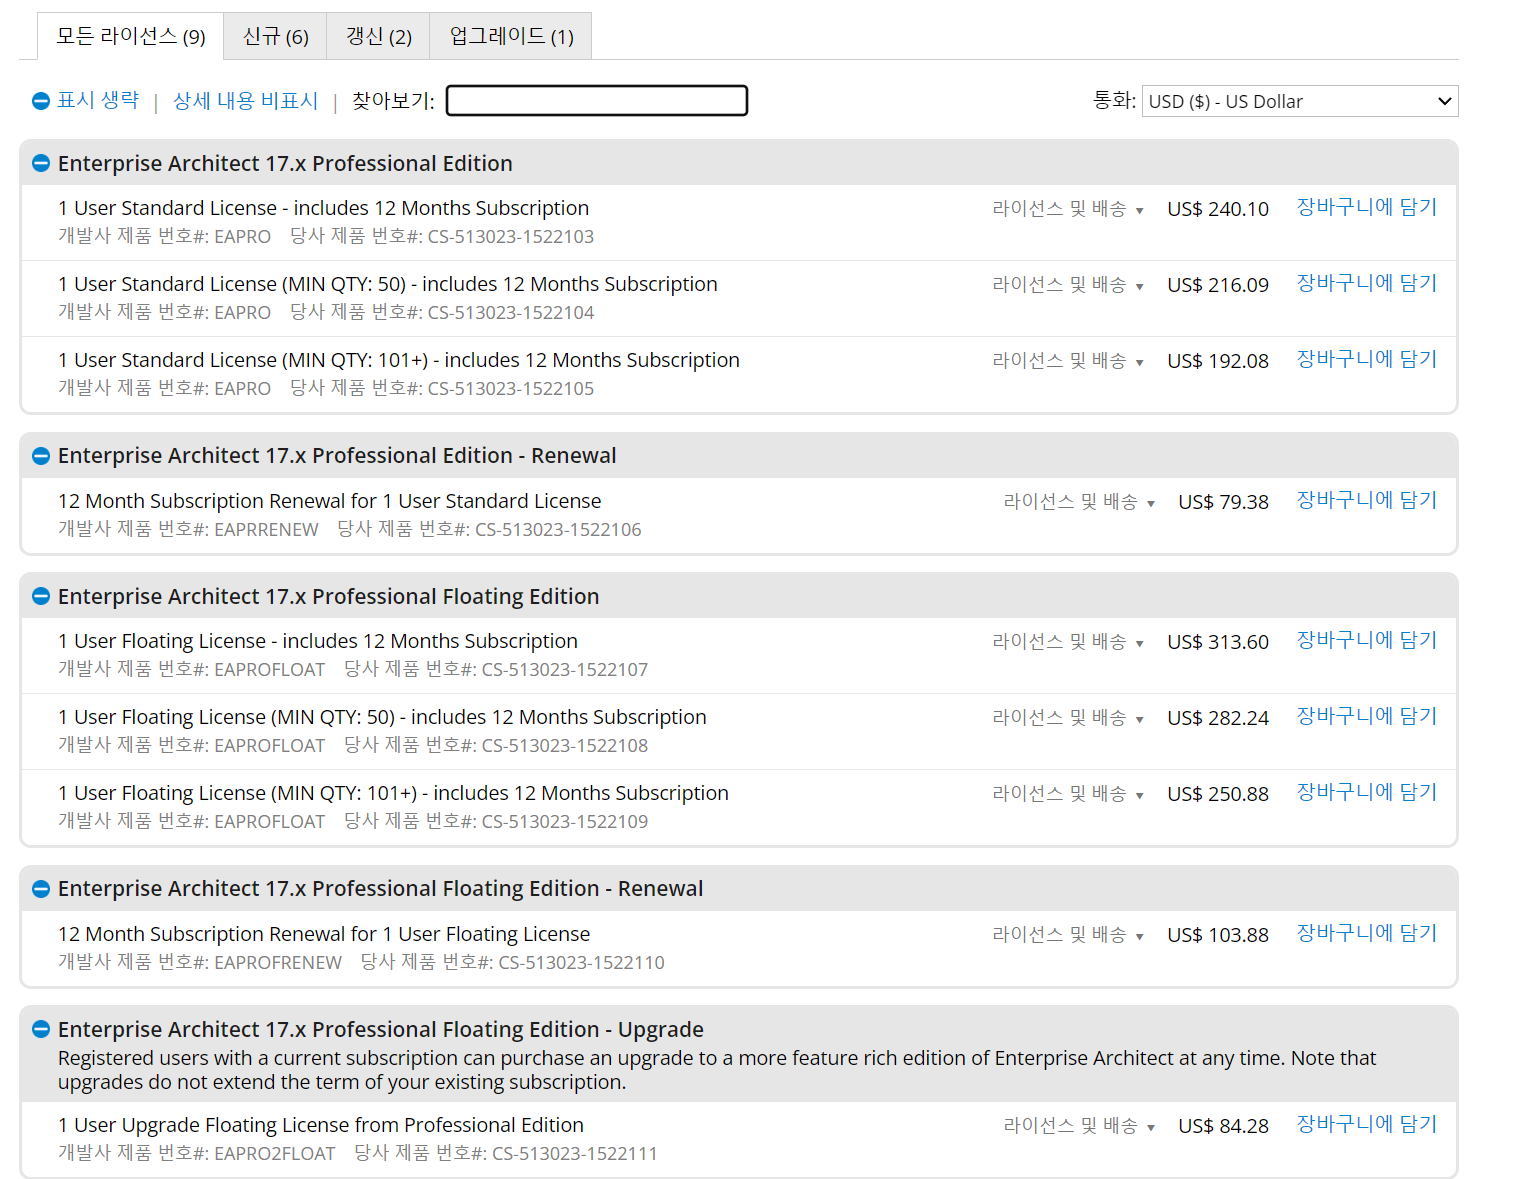
Task: Click the minus icon beside 표시 생략
Action: 41,101
